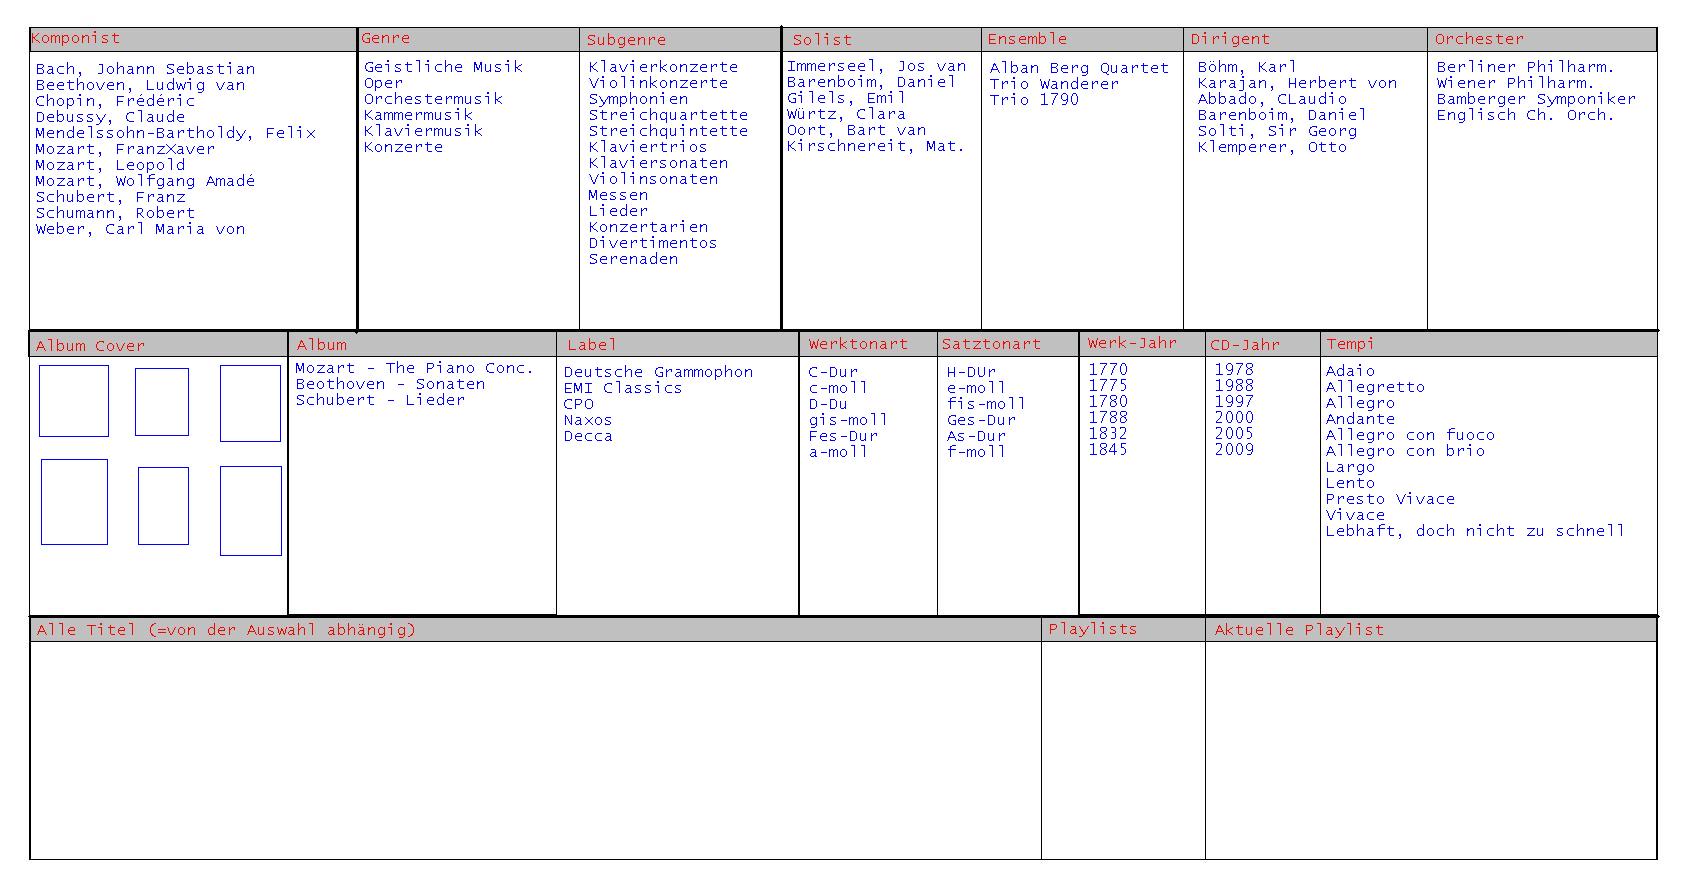Select ensemble Alban Berg Quartet

click(1079, 68)
